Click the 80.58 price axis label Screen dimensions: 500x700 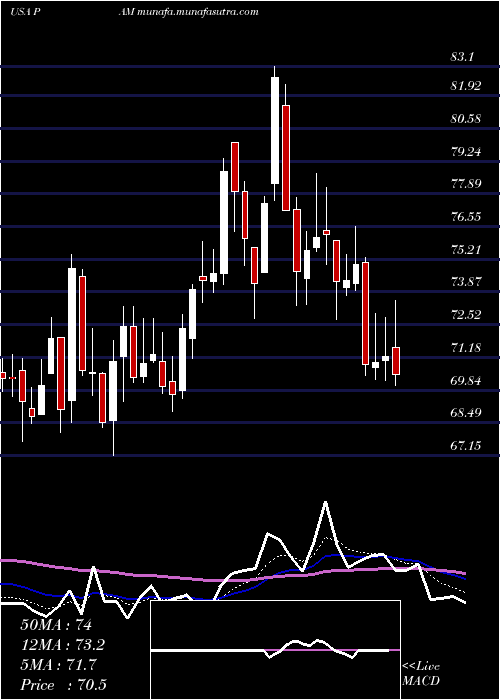[466, 119]
